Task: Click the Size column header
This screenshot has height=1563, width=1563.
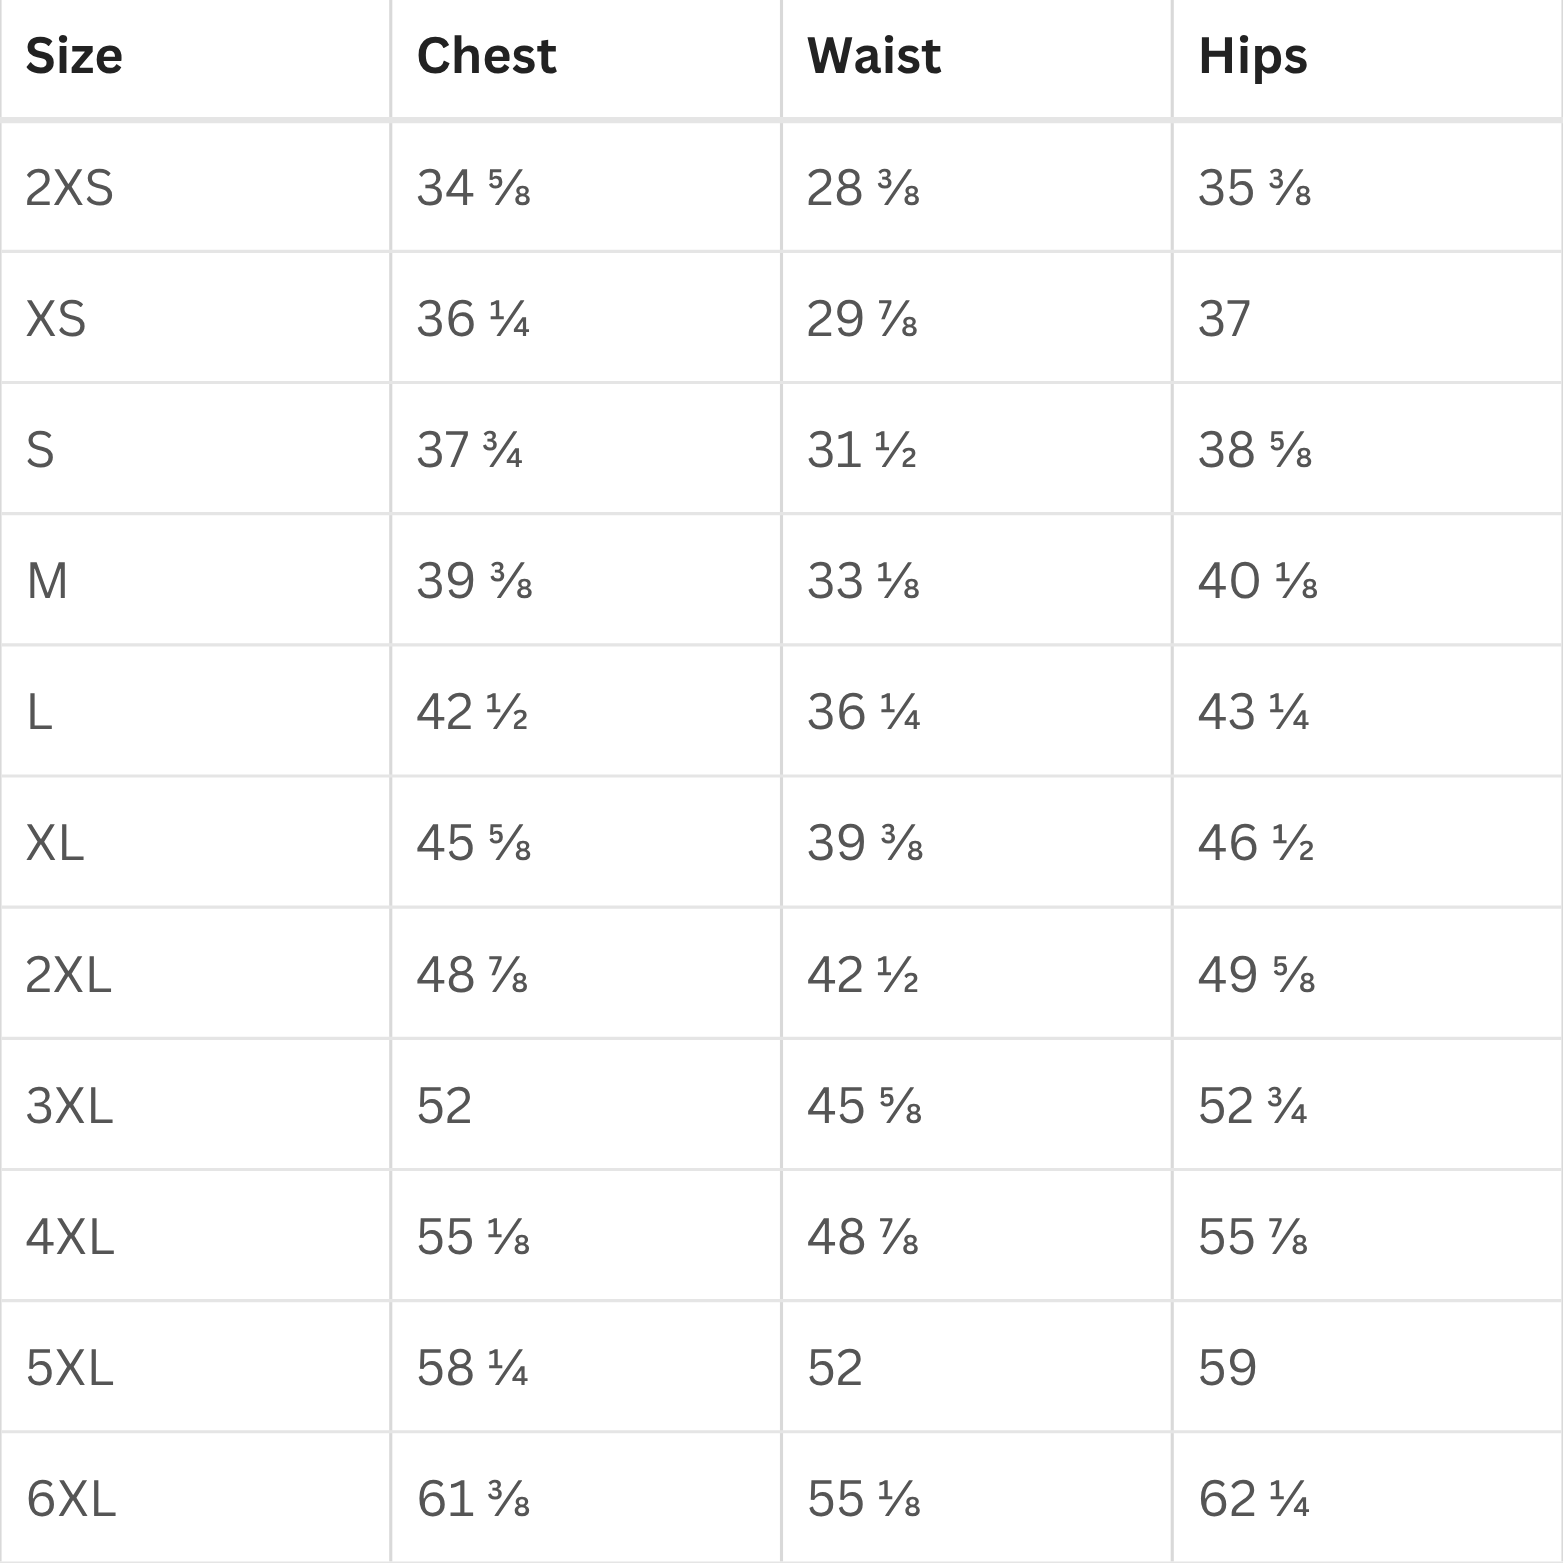Action: coord(74,56)
